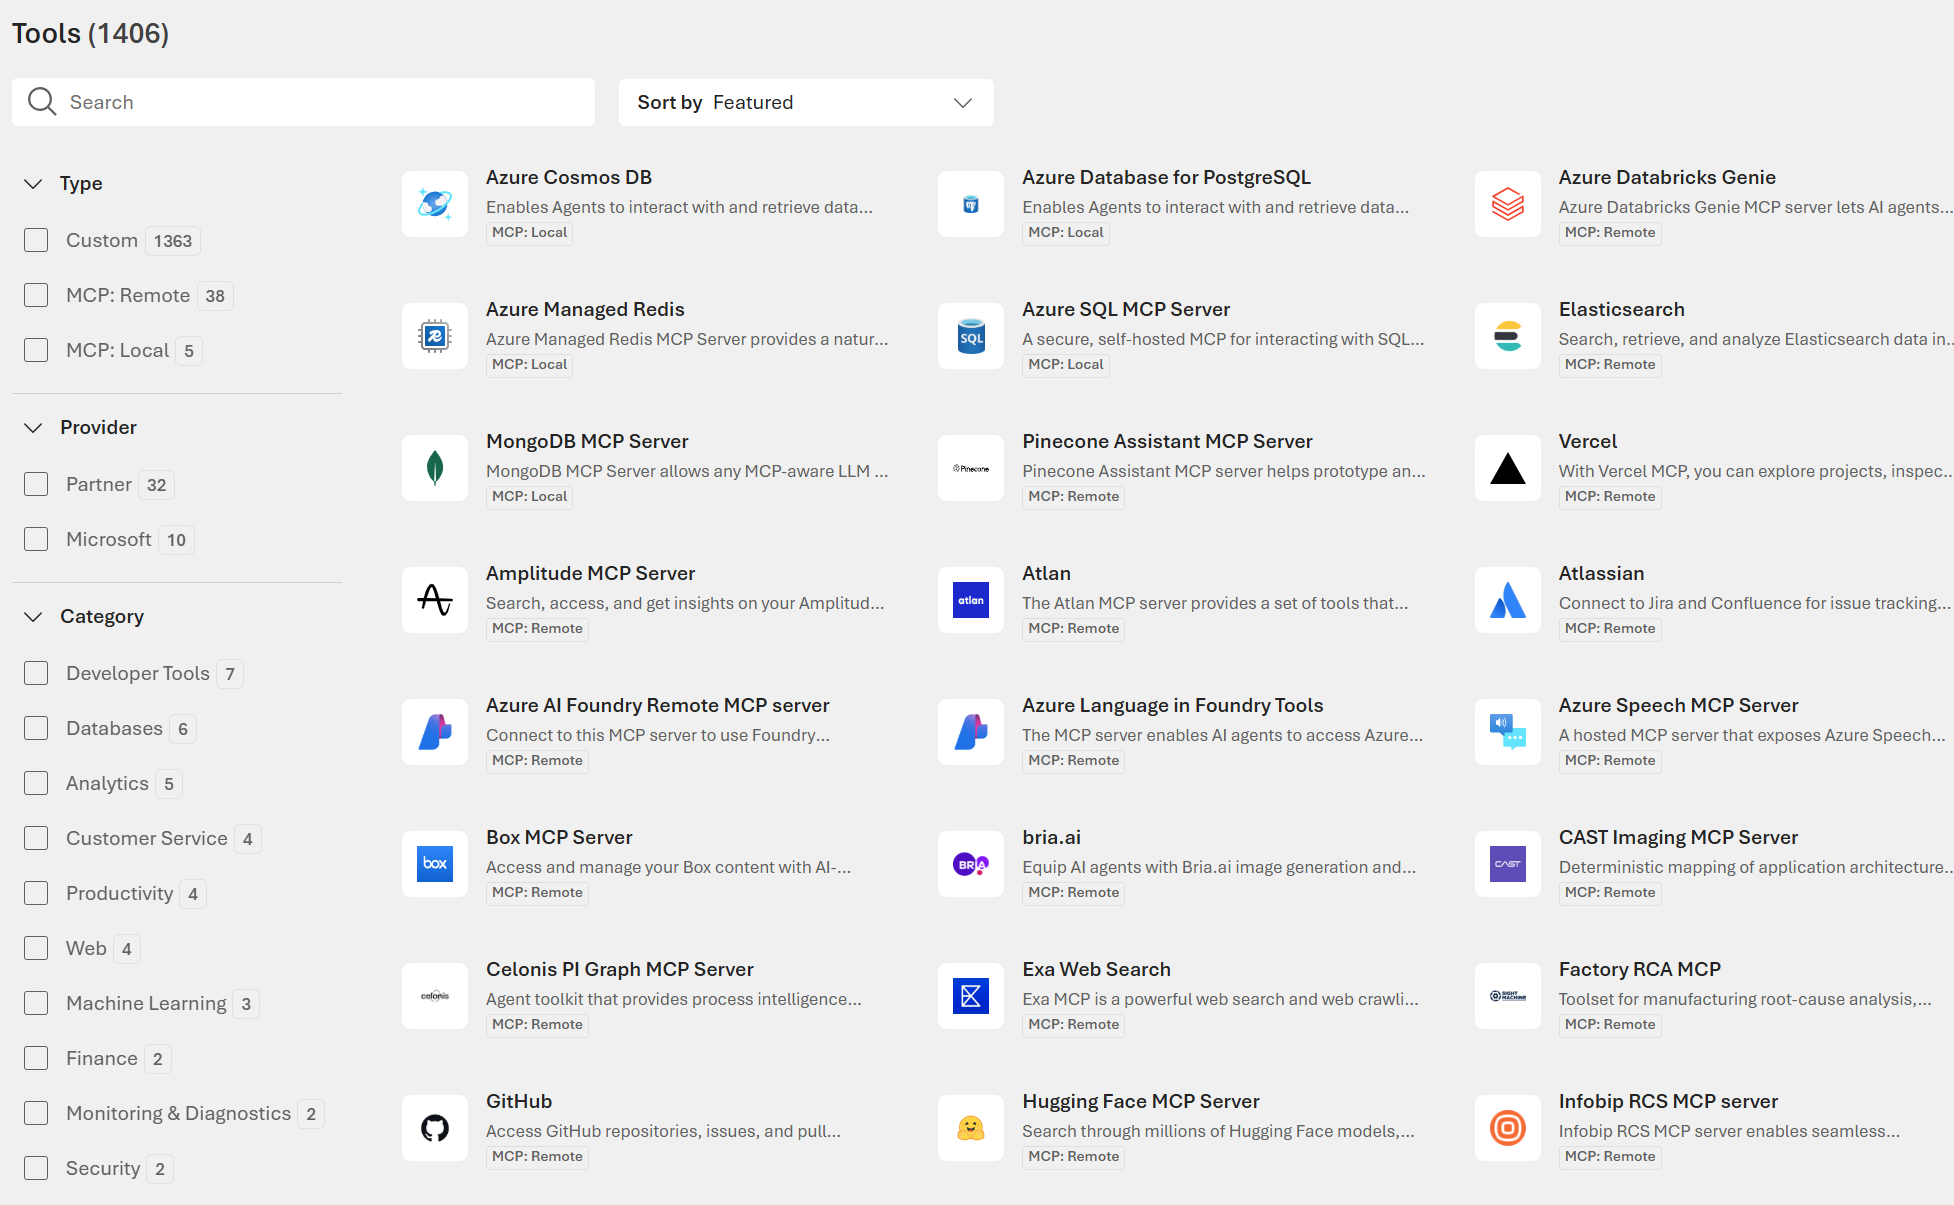Screen dimensions: 1954x1205
Task: Click the MongoDB leaf icon
Action: pos(435,468)
